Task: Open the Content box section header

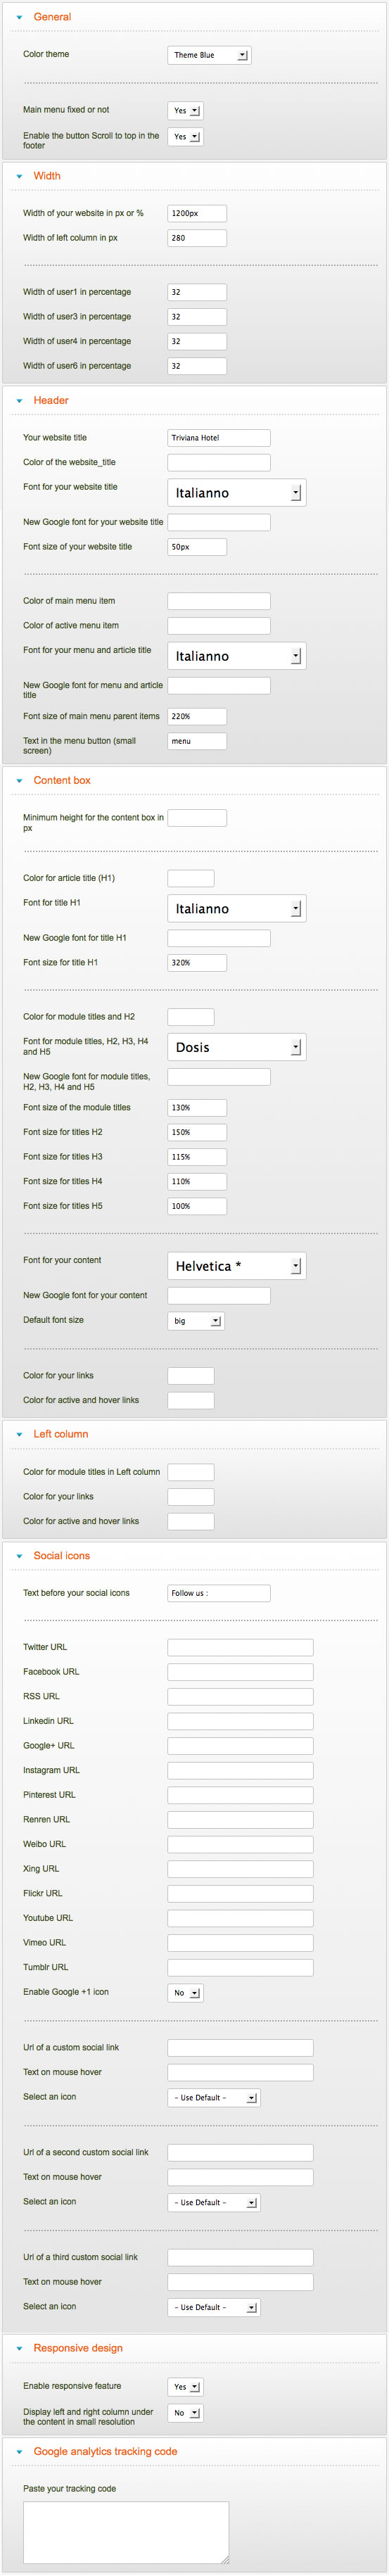Action: pyautogui.click(x=62, y=781)
